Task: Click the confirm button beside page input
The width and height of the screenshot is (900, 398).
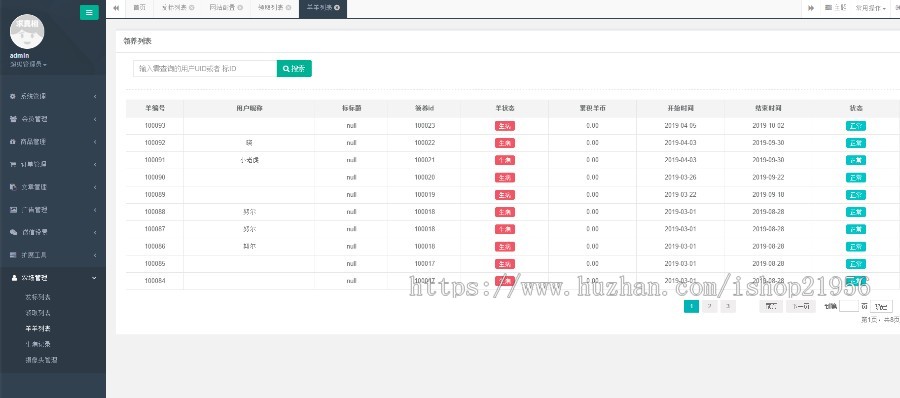Action: [881, 307]
